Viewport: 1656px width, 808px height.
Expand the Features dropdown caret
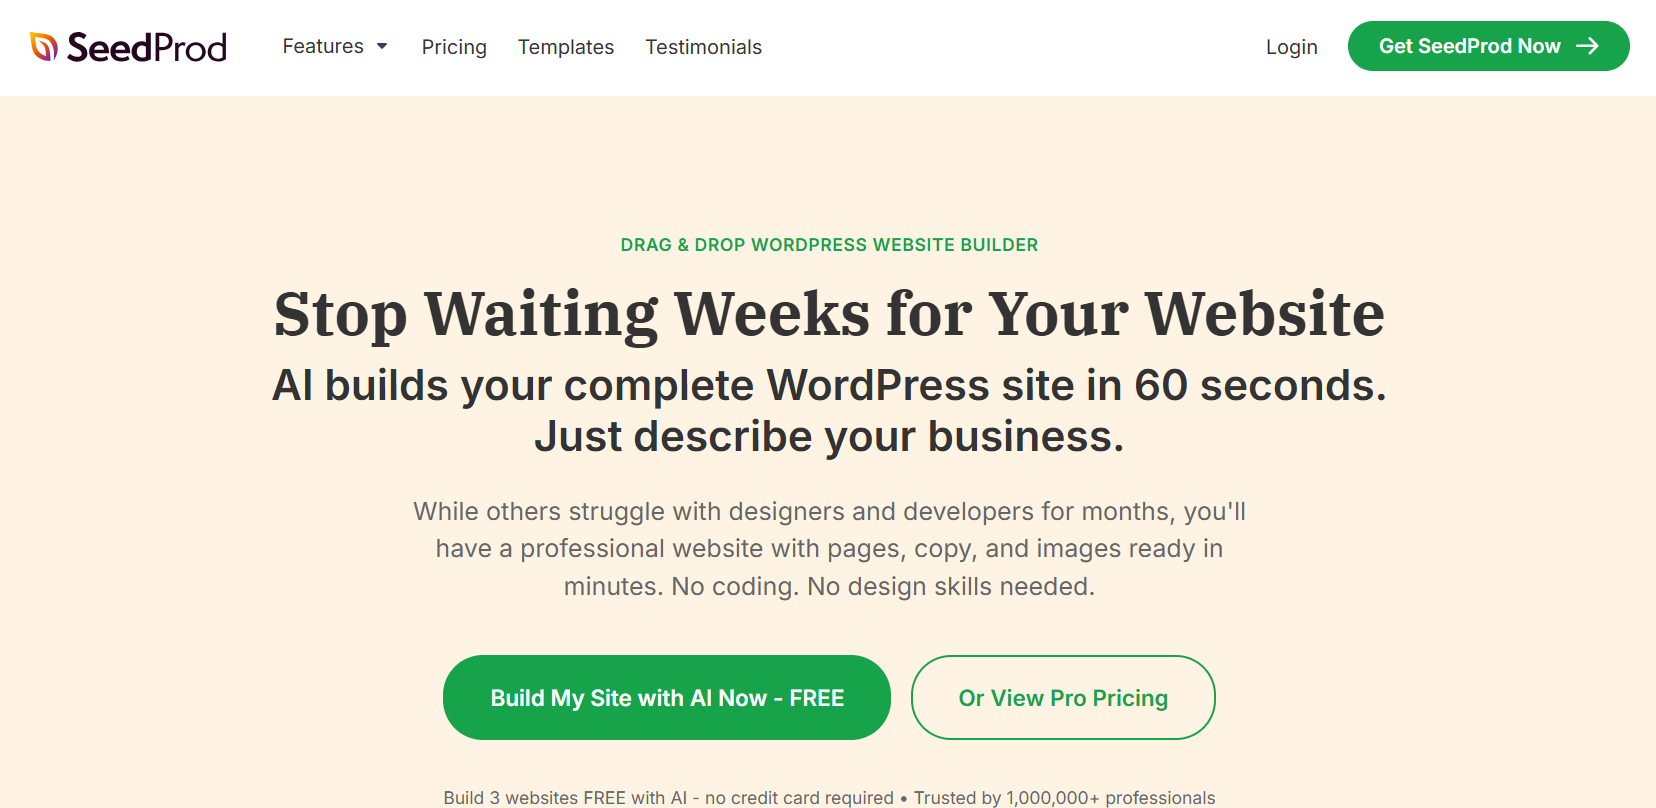(x=382, y=47)
